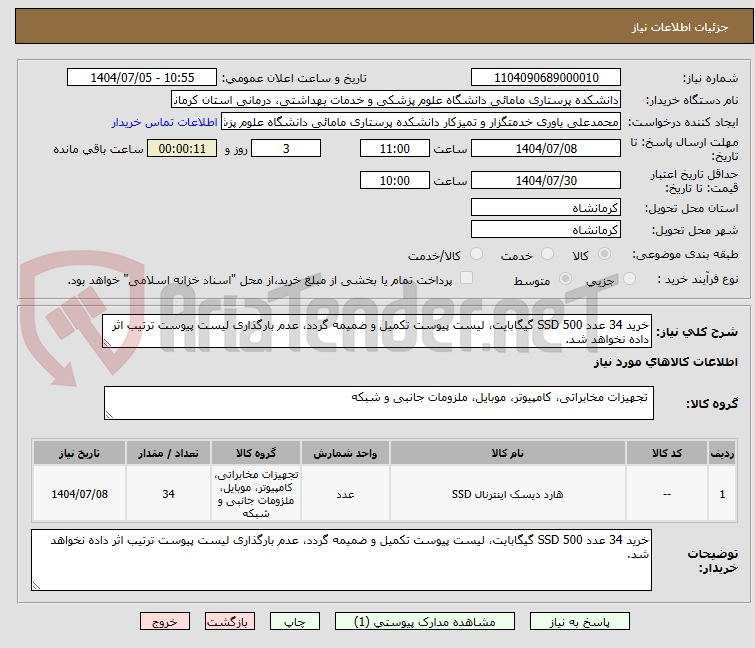Select the متوسط purchase type radio
The image size is (755, 648).
pos(565,279)
